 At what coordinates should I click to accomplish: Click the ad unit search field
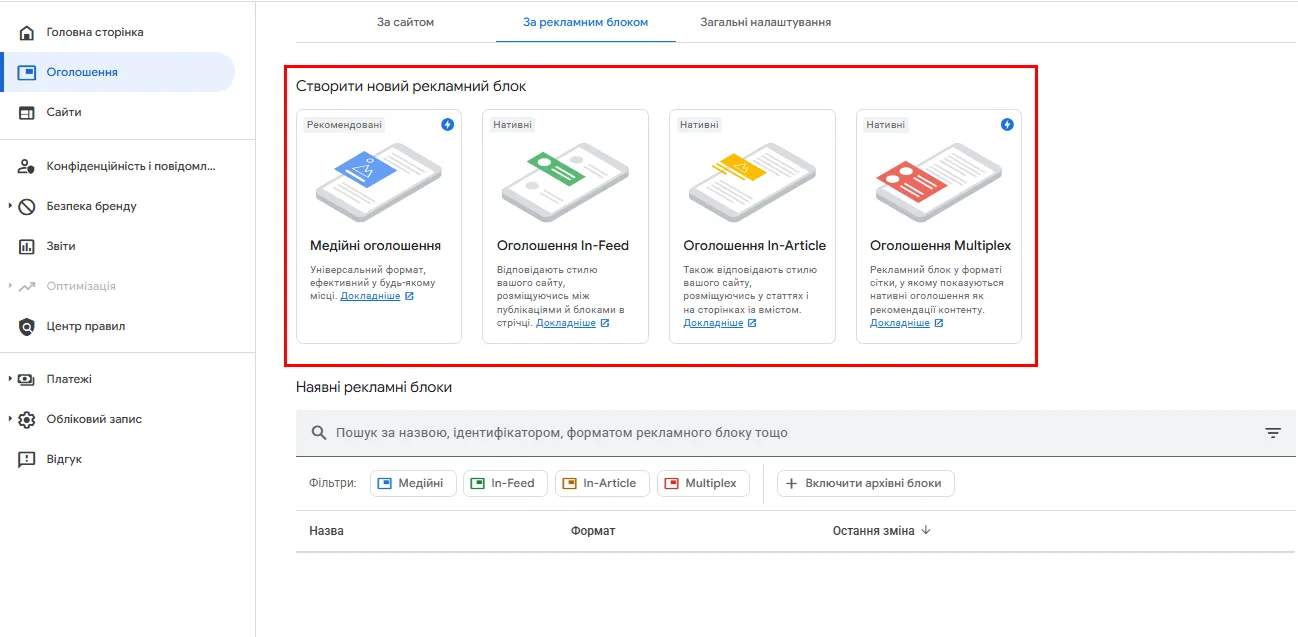click(x=780, y=433)
